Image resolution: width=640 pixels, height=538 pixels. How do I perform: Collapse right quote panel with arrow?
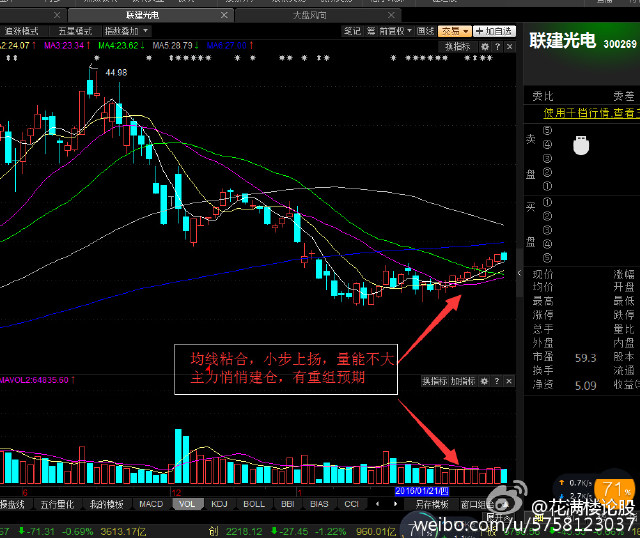pos(519,273)
